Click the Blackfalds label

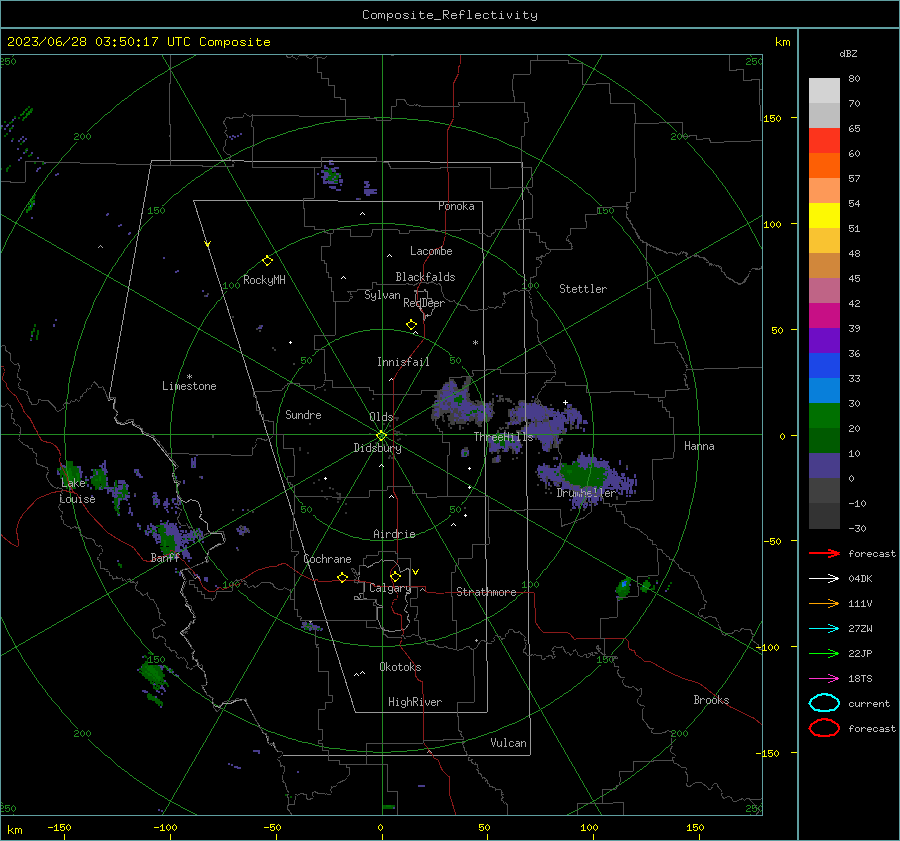pos(425,277)
